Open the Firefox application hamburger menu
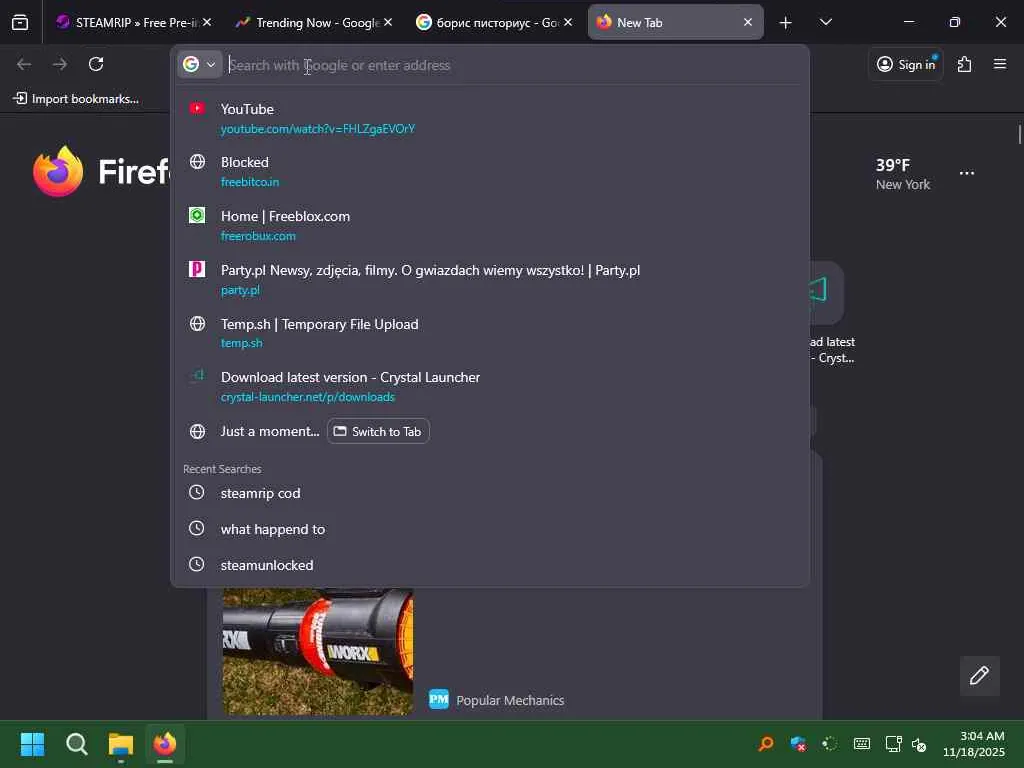The width and height of the screenshot is (1024, 768). [1000, 64]
